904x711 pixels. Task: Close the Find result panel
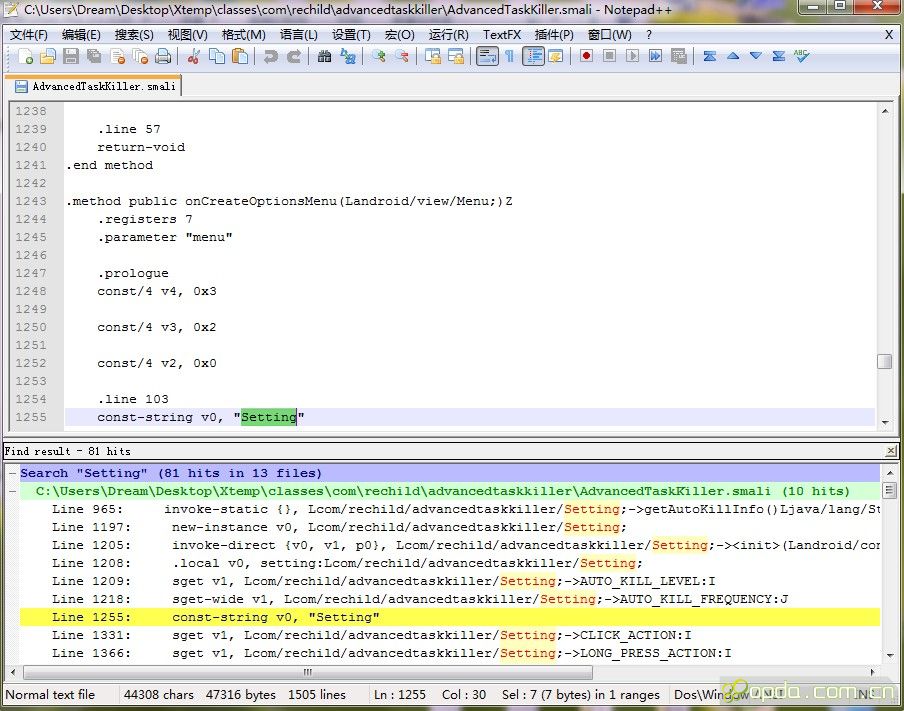(890, 452)
